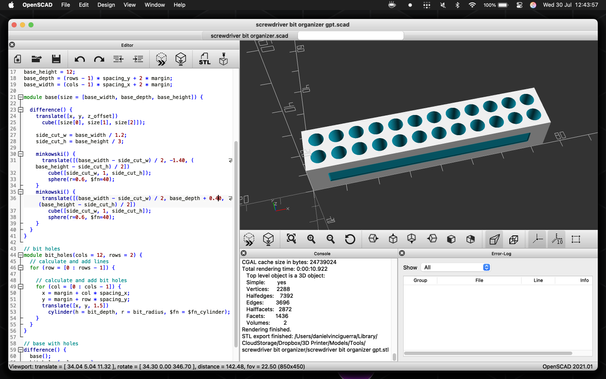Toggle Perspective projection view button

click(494, 239)
